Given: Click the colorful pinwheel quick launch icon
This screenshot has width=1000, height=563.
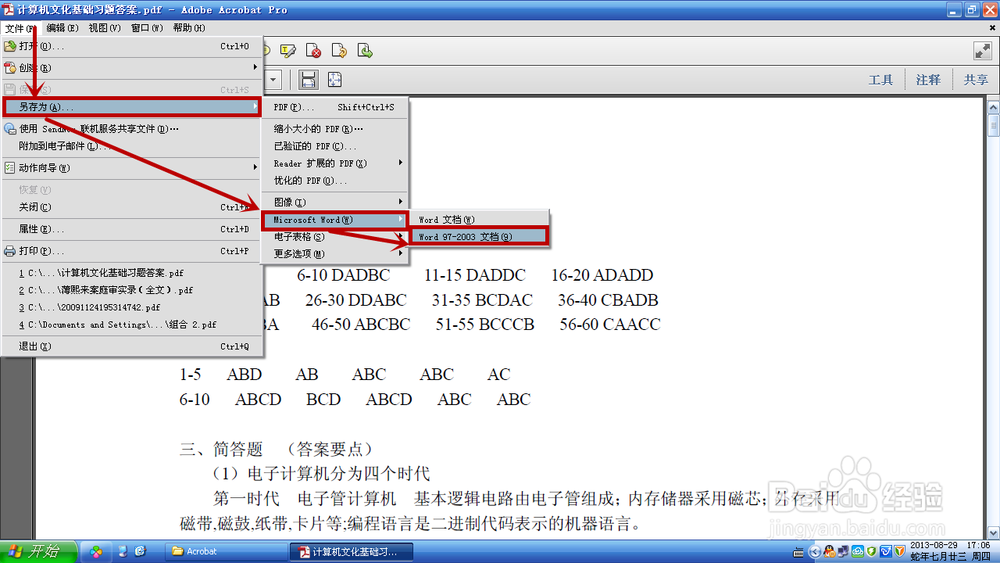Looking at the screenshot, I should 96,552.
